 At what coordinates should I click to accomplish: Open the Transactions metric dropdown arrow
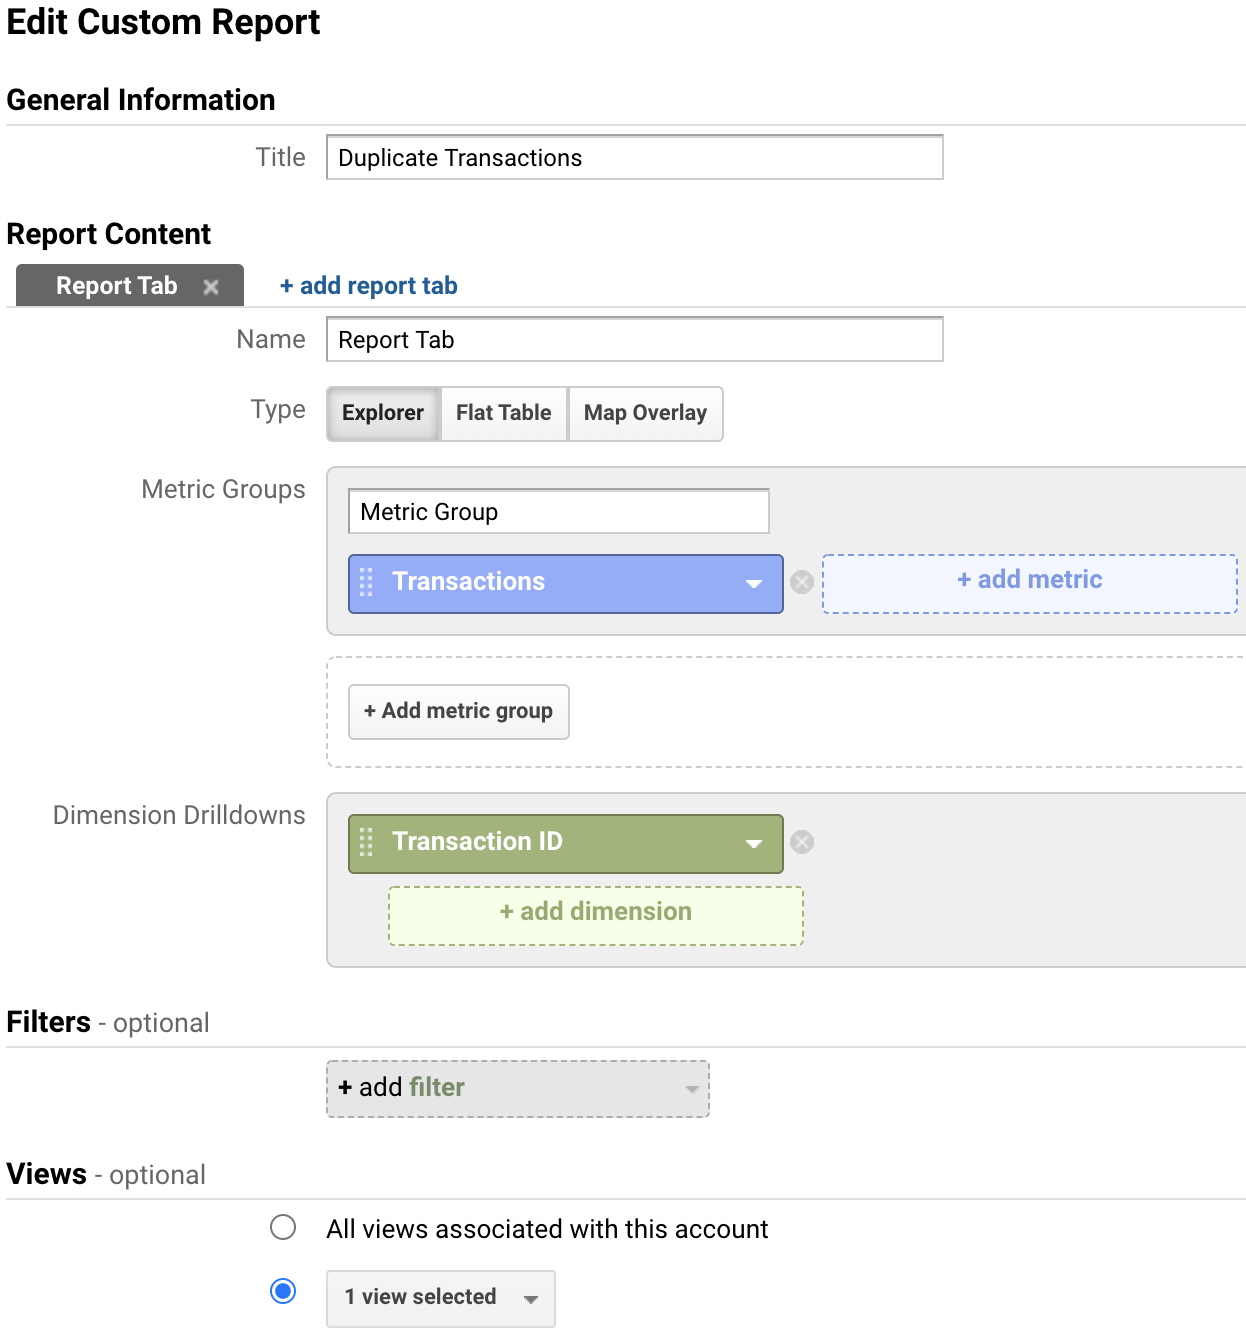point(754,583)
